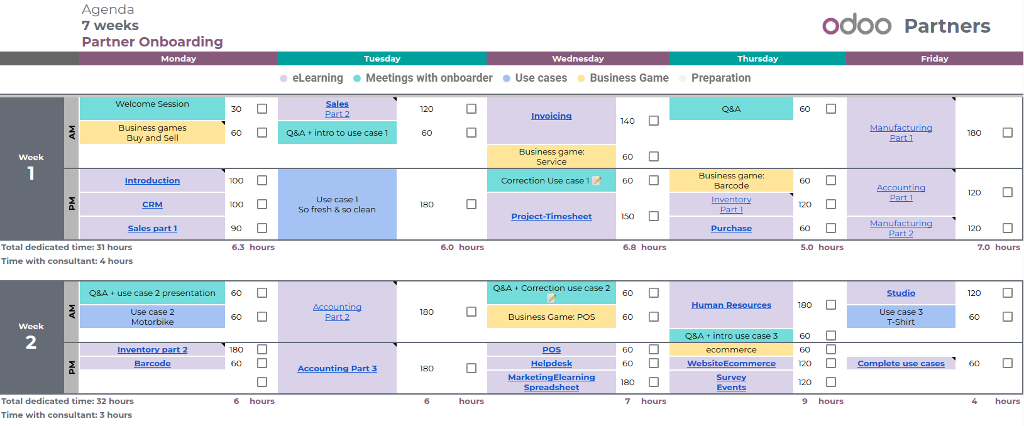Open the Helpdesk course link
Viewport: 1024px width, 426px height.
551,363
